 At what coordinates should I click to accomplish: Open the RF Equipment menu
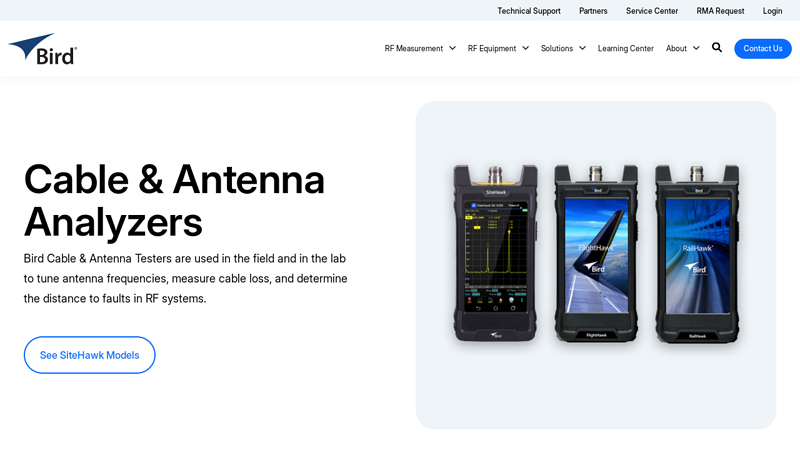pos(492,48)
